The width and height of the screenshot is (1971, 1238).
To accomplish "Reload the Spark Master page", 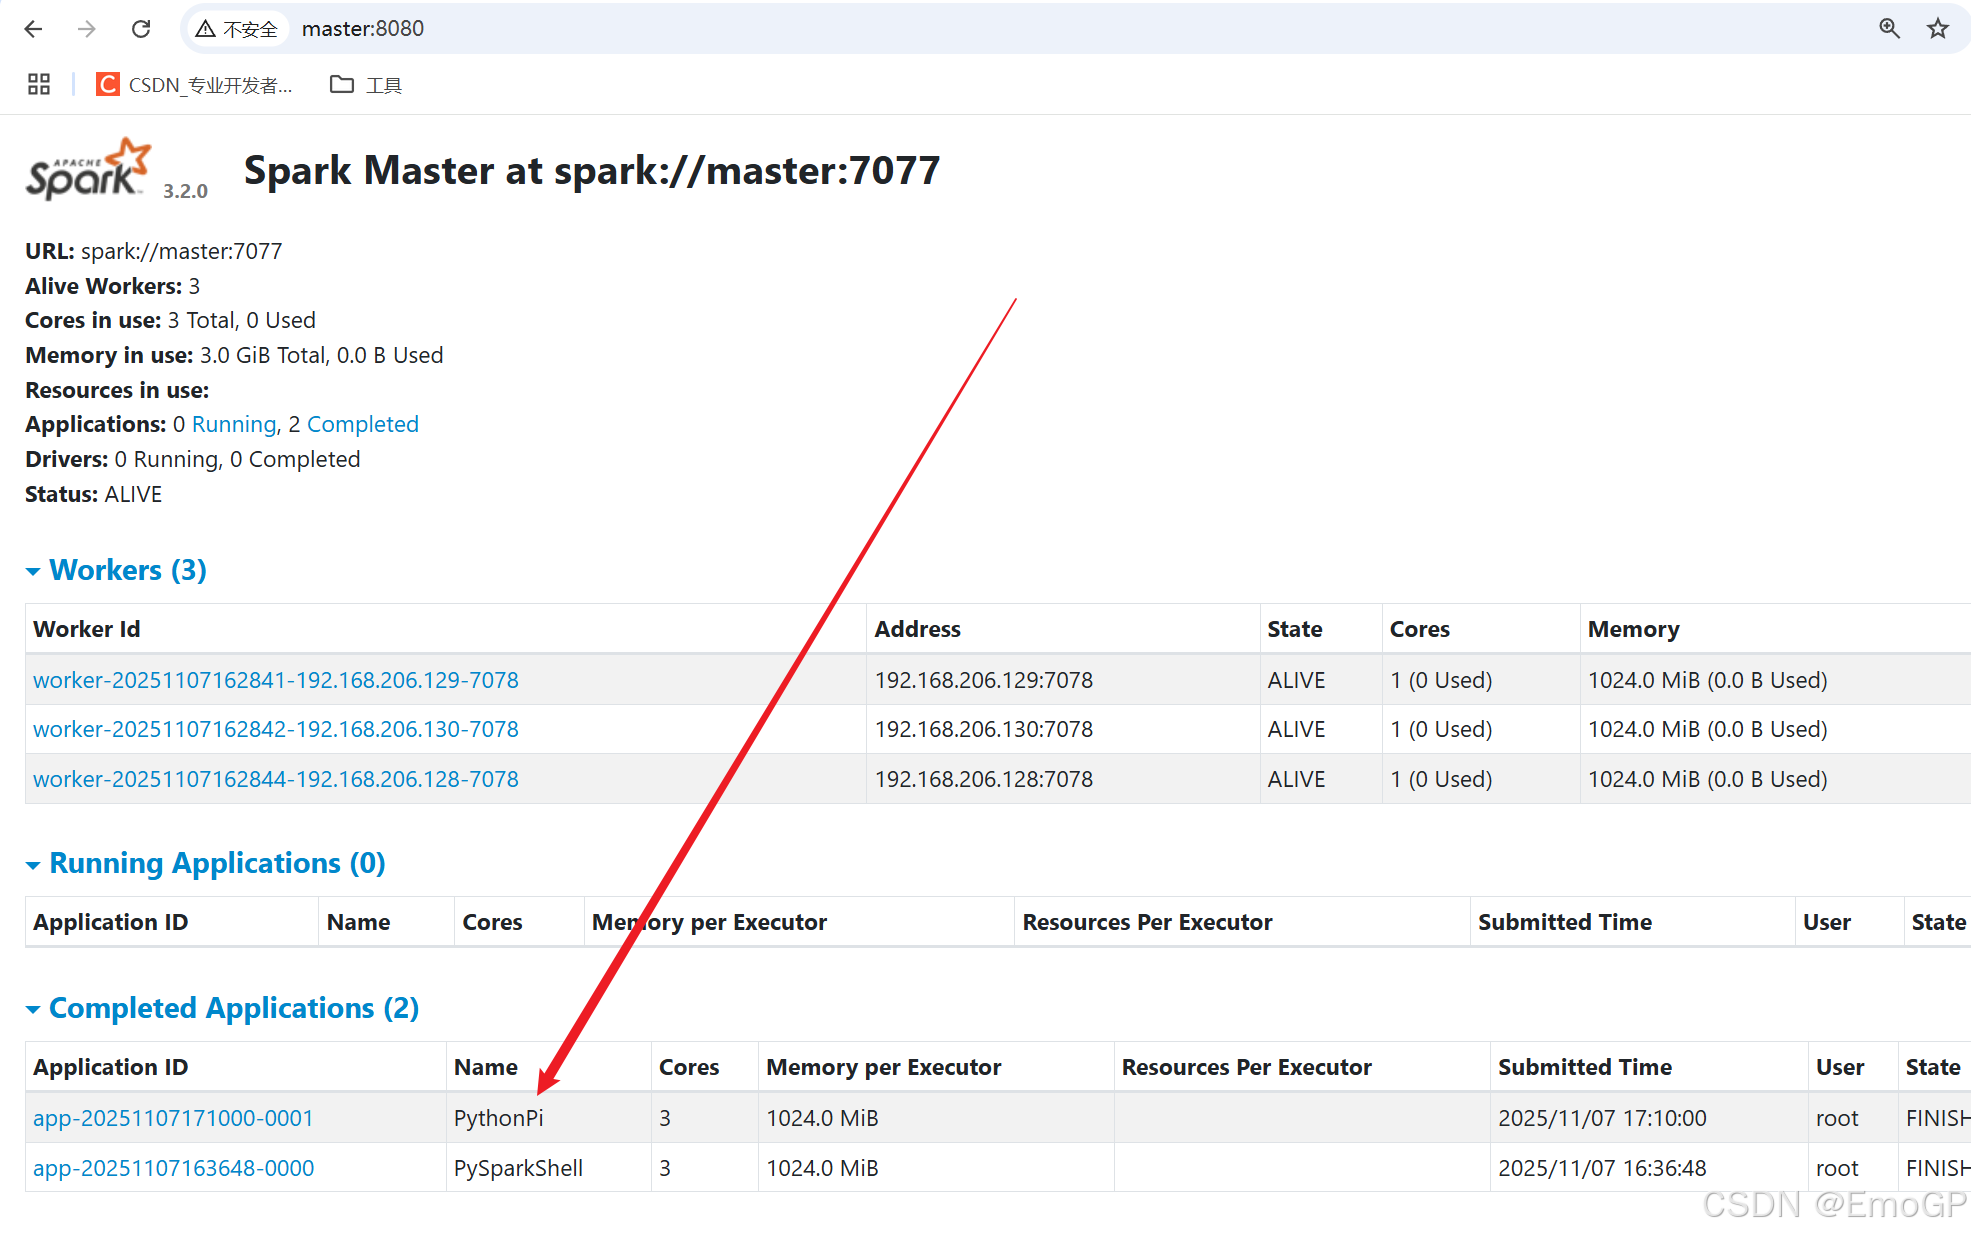I will pos(141,29).
